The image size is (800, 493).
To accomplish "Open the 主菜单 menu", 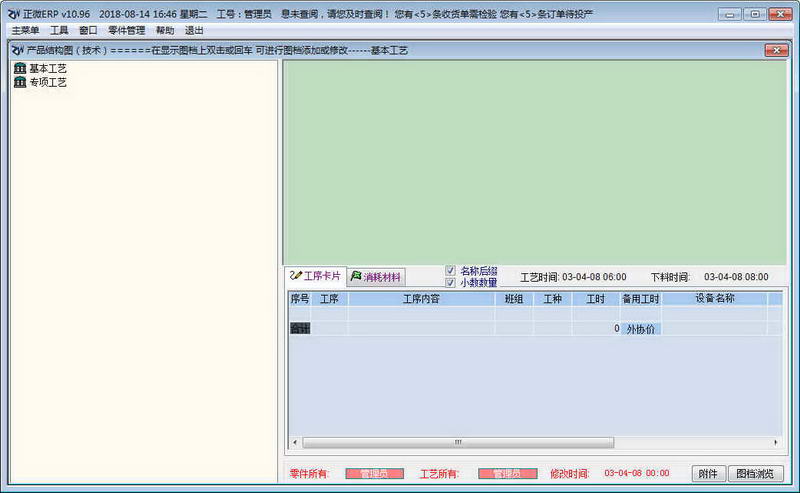I will [25, 31].
